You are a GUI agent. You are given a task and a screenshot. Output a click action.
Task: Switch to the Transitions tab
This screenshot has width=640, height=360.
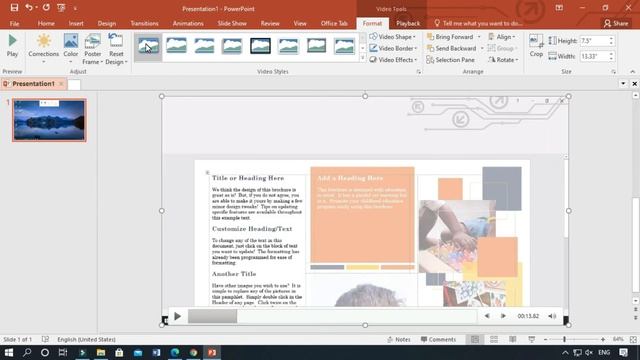(144, 23)
